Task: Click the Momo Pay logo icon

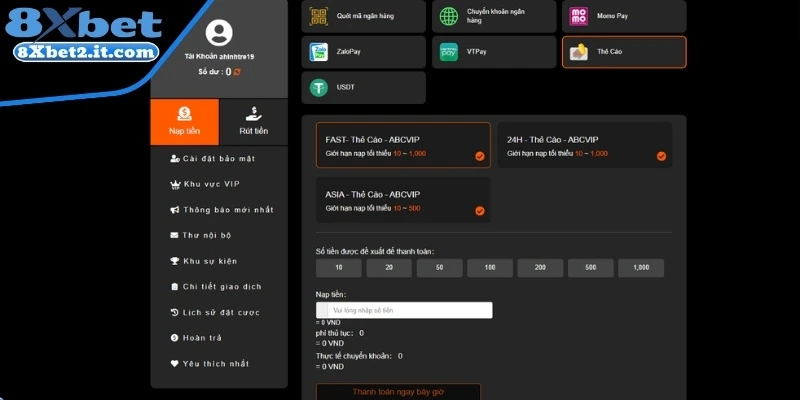Action: (x=579, y=16)
